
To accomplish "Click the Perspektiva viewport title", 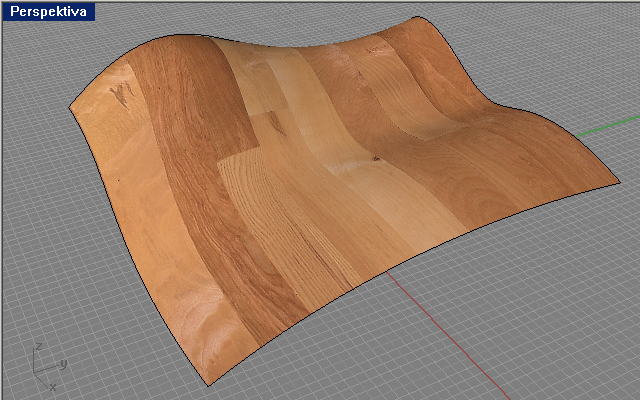I will 48,12.
